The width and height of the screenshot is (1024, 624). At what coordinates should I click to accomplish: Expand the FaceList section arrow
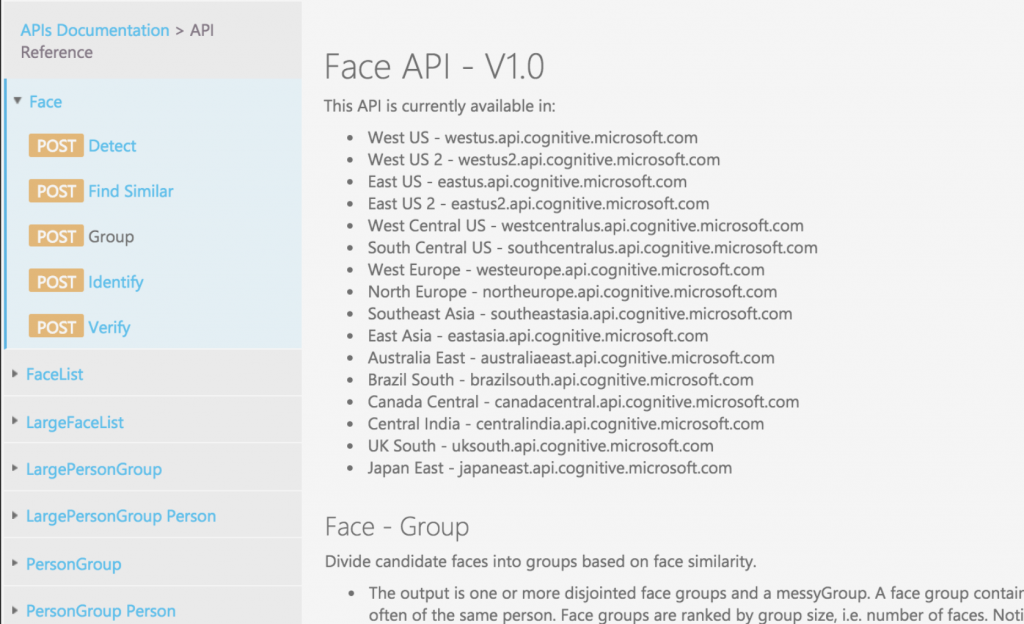(x=15, y=373)
